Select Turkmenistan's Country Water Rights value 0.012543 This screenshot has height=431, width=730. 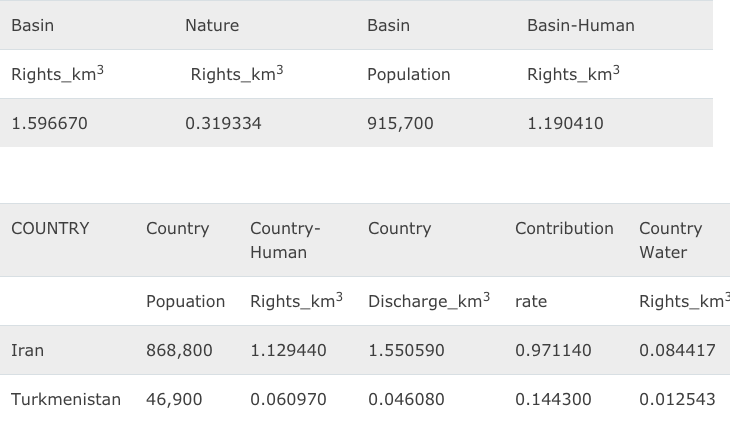[x=677, y=400]
